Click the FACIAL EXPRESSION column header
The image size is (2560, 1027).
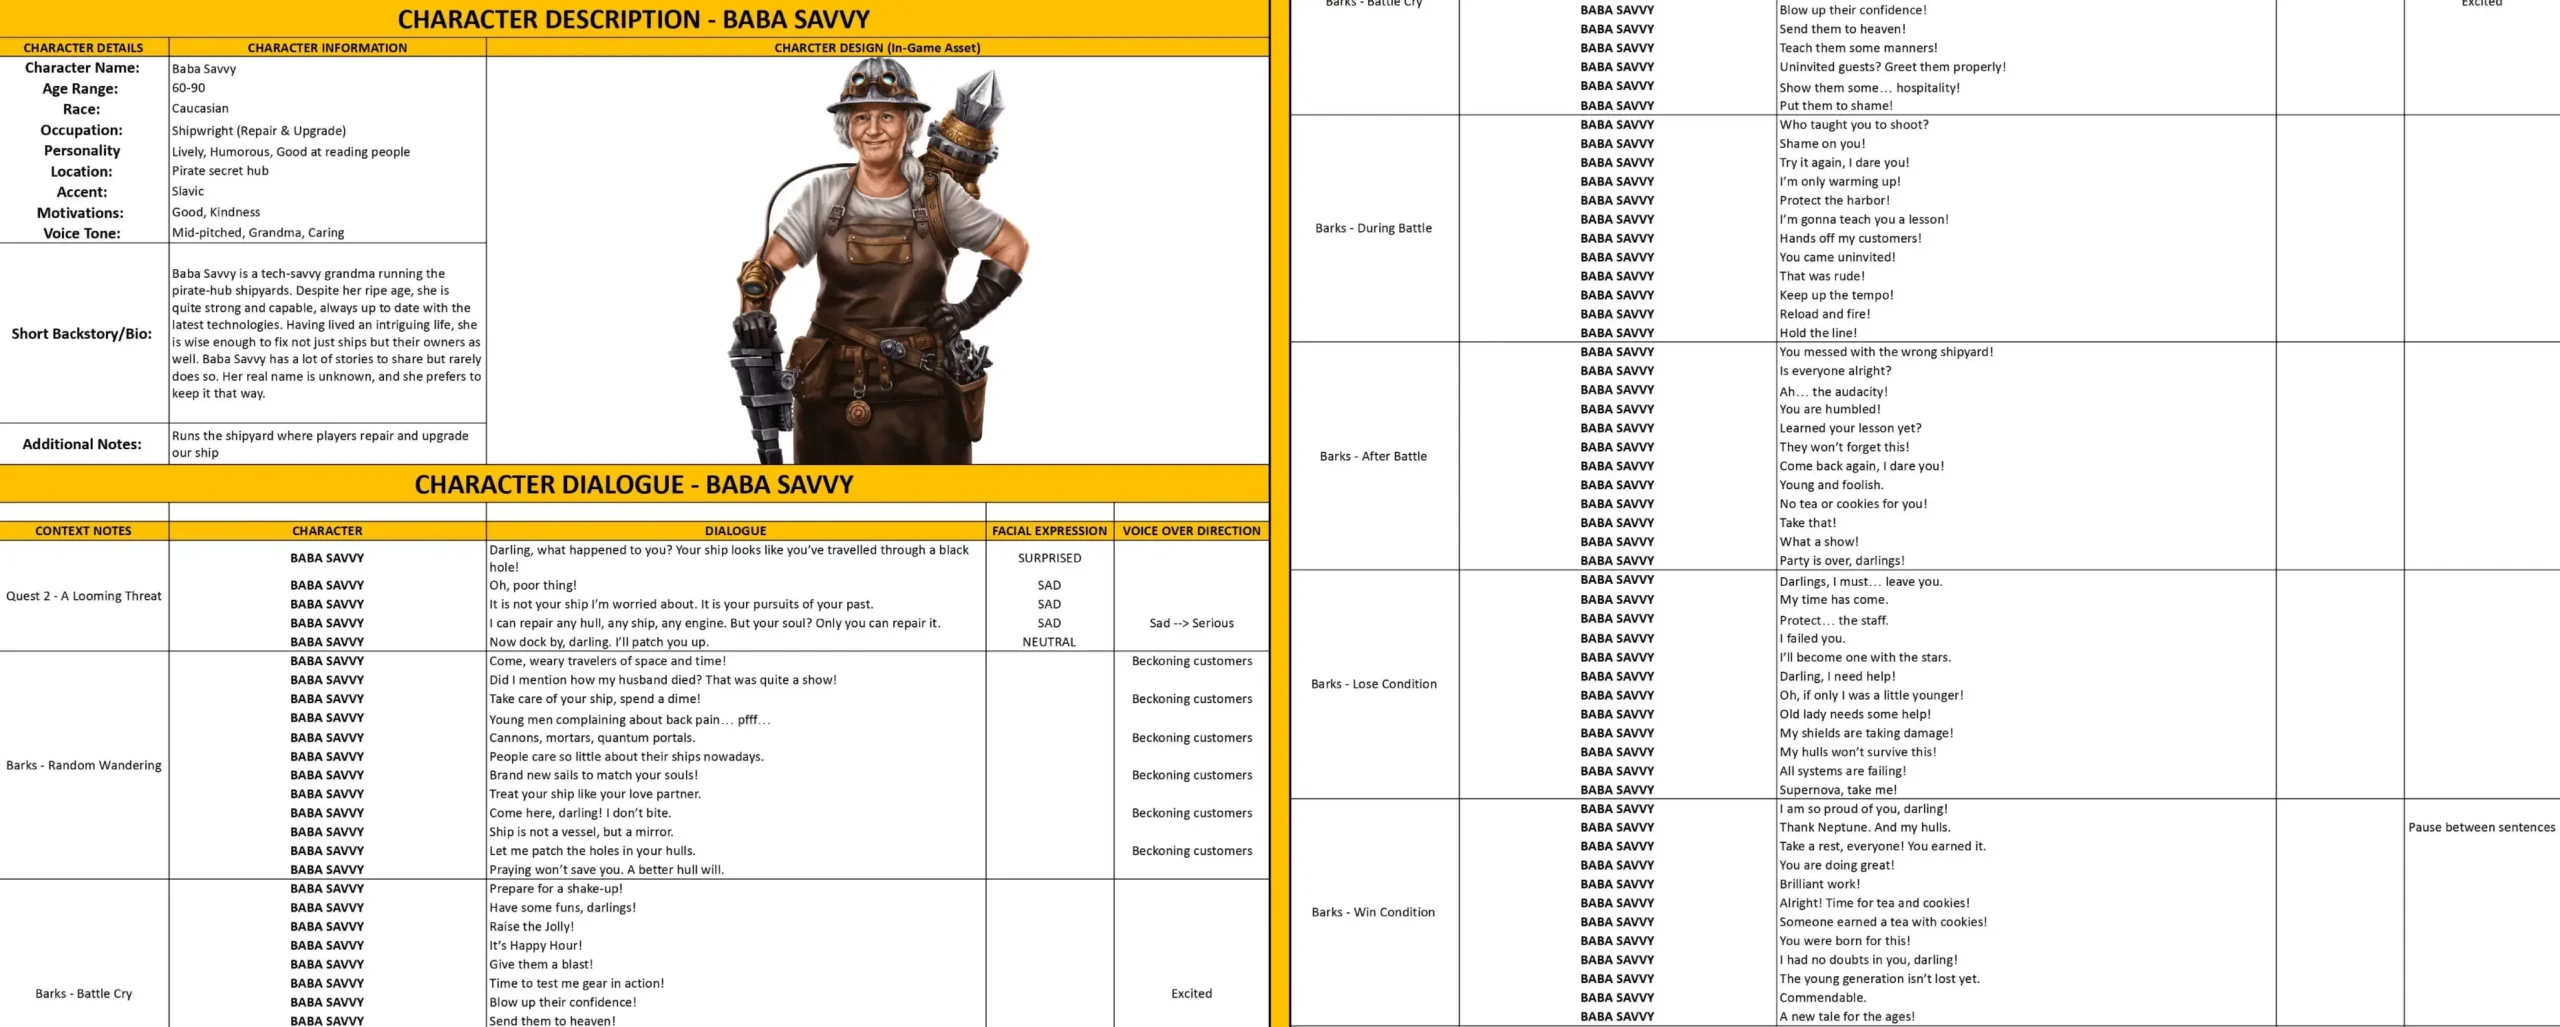(x=1049, y=531)
